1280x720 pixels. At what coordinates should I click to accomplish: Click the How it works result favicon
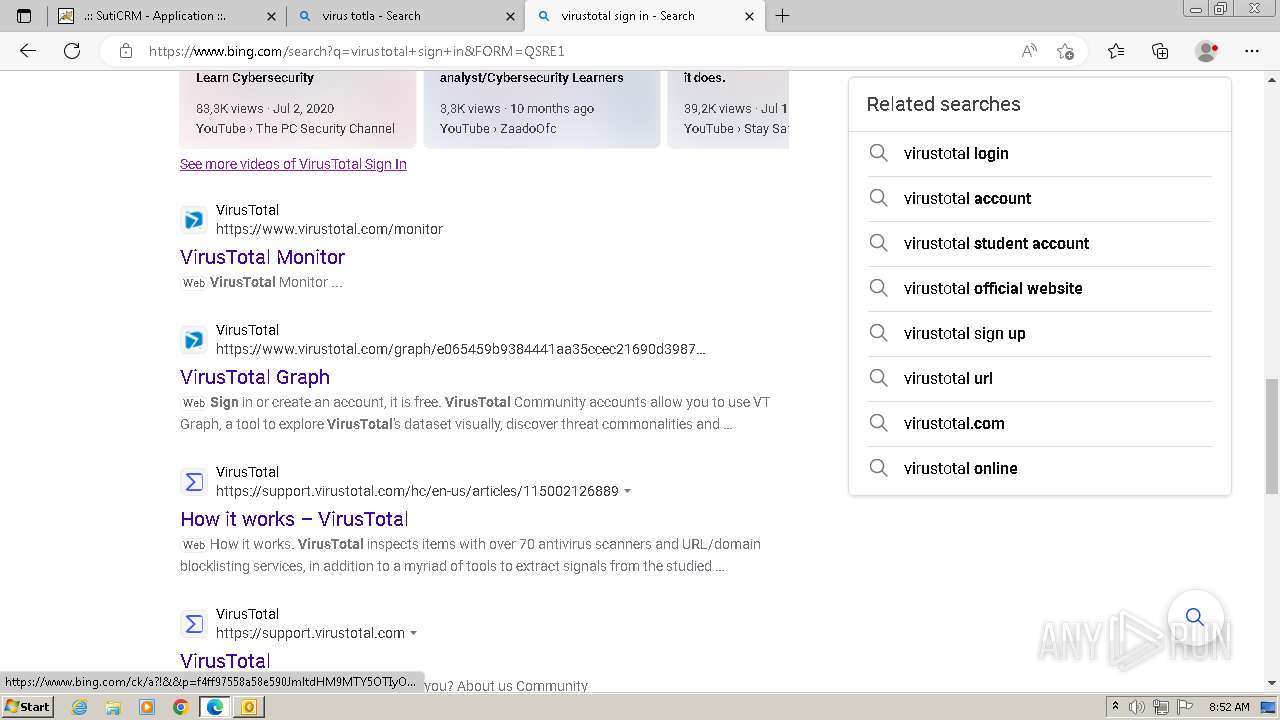tap(194, 481)
